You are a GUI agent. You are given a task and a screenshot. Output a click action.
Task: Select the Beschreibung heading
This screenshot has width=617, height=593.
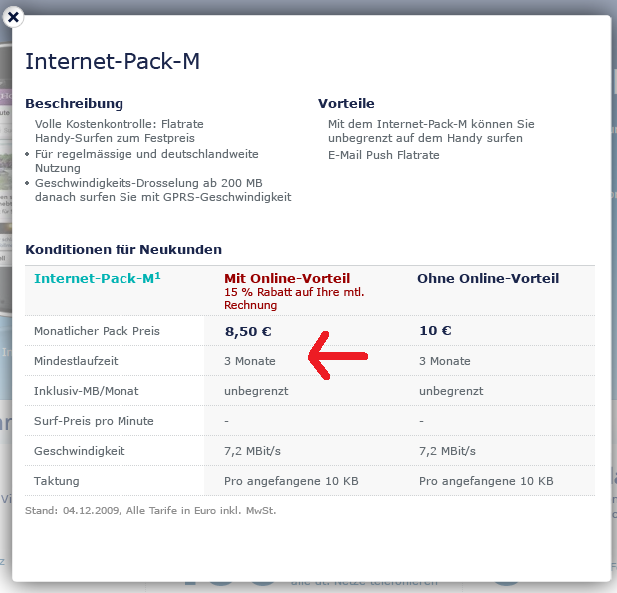(73, 104)
